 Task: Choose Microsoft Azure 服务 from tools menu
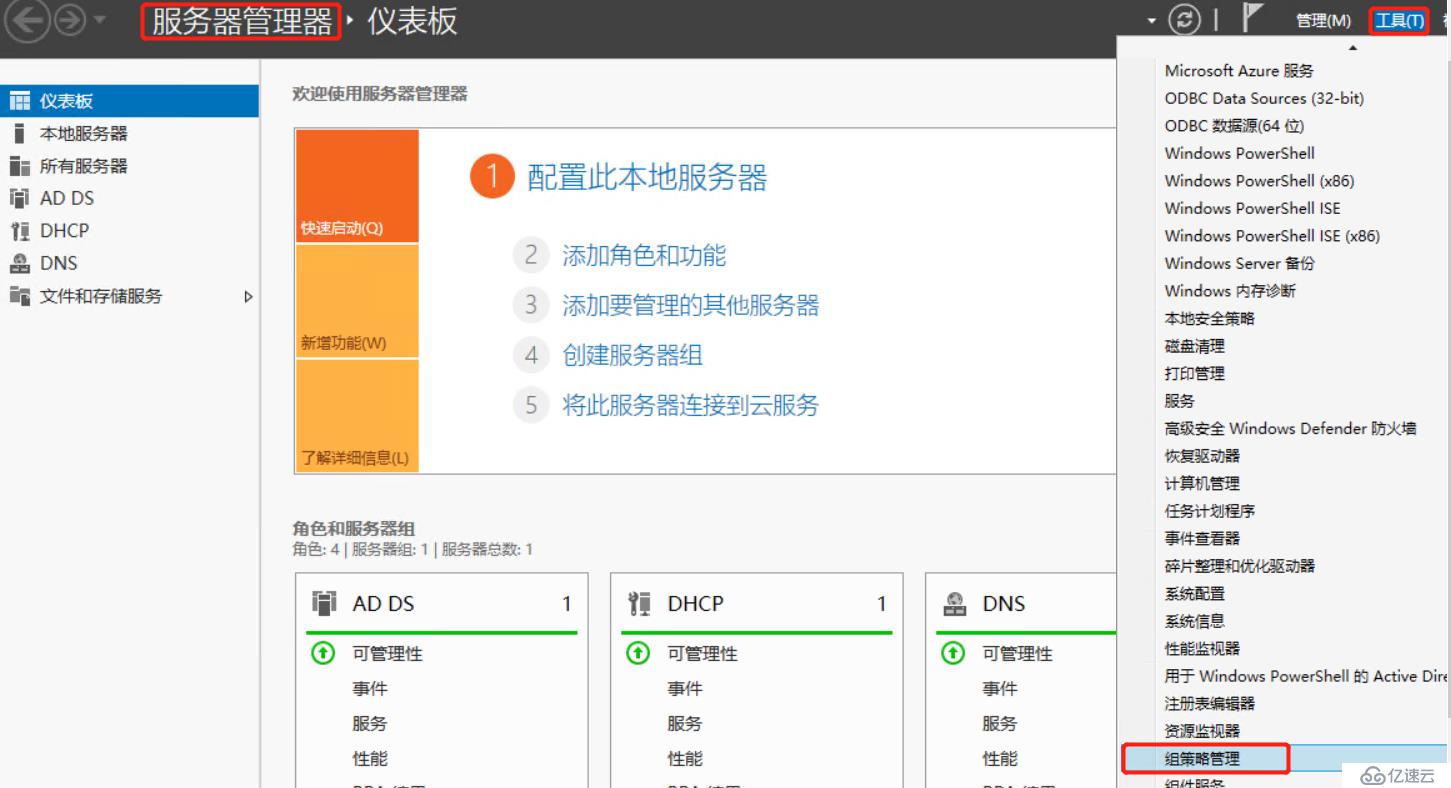1239,71
